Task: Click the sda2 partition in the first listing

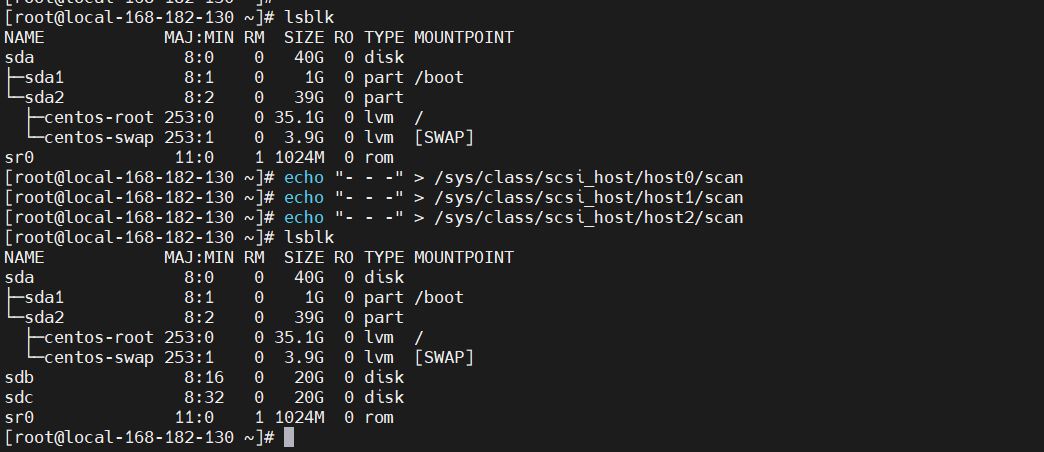Action: pyautogui.click(x=44, y=98)
